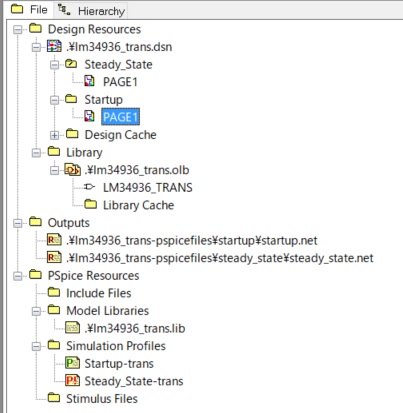Viewport: 403px width, 413px height.
Task: Select the Simulation Profiles label
Action: [116, 346]
